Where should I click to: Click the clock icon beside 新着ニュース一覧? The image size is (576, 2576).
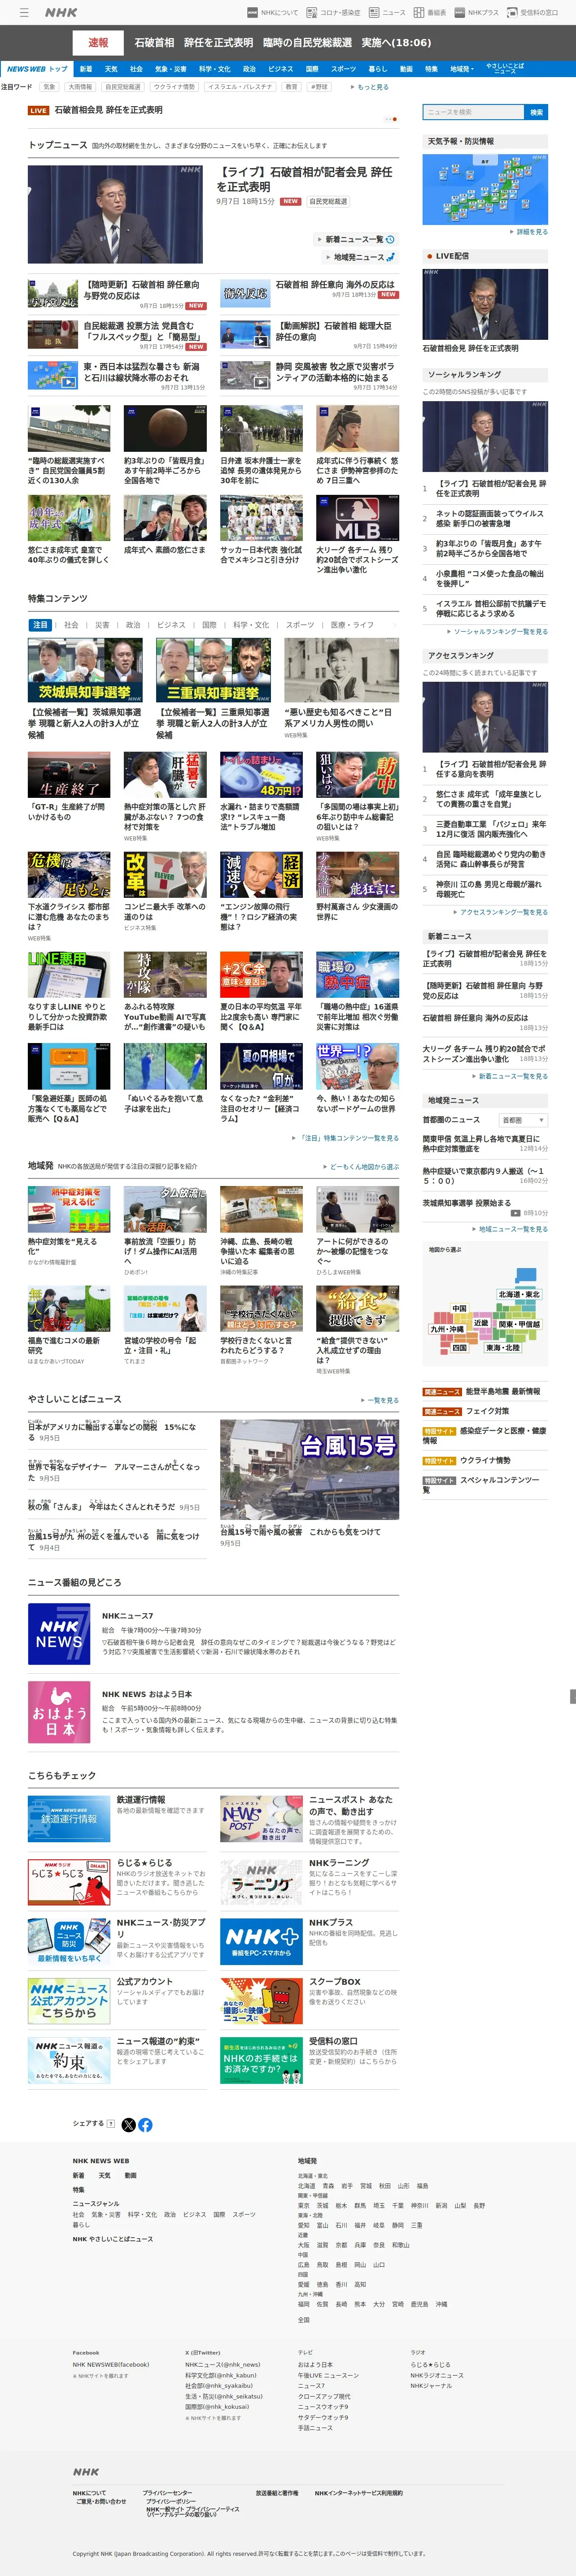390,239
